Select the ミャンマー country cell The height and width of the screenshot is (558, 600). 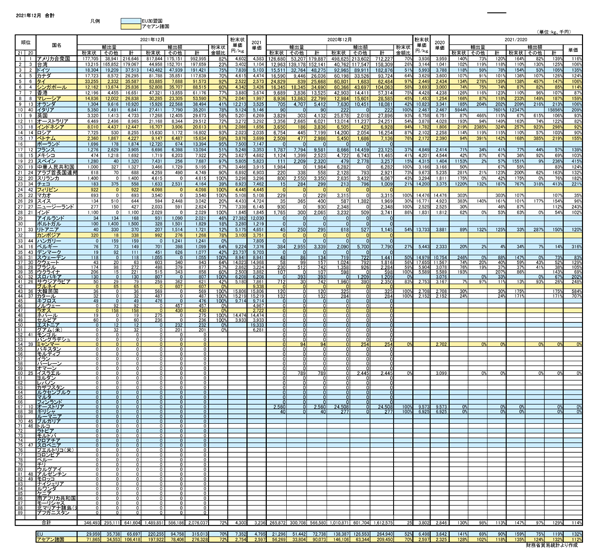57,345
